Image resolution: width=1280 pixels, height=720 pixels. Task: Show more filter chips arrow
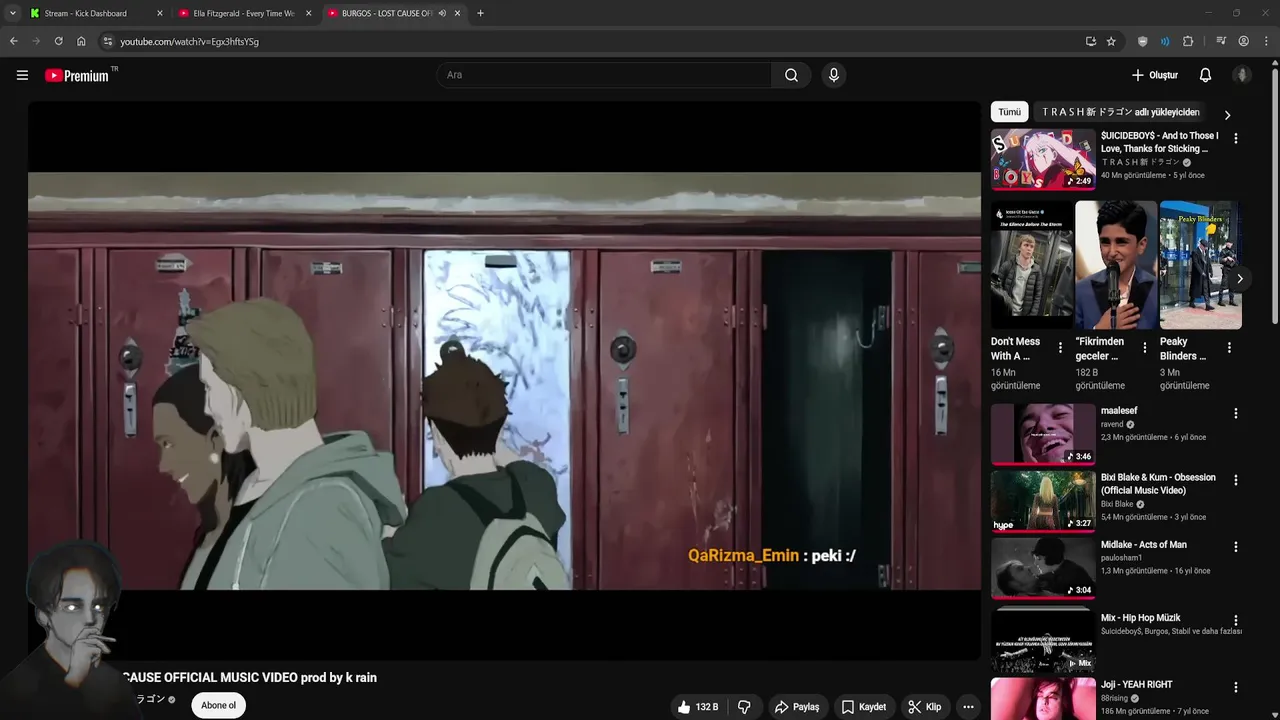click(1227, 115)
